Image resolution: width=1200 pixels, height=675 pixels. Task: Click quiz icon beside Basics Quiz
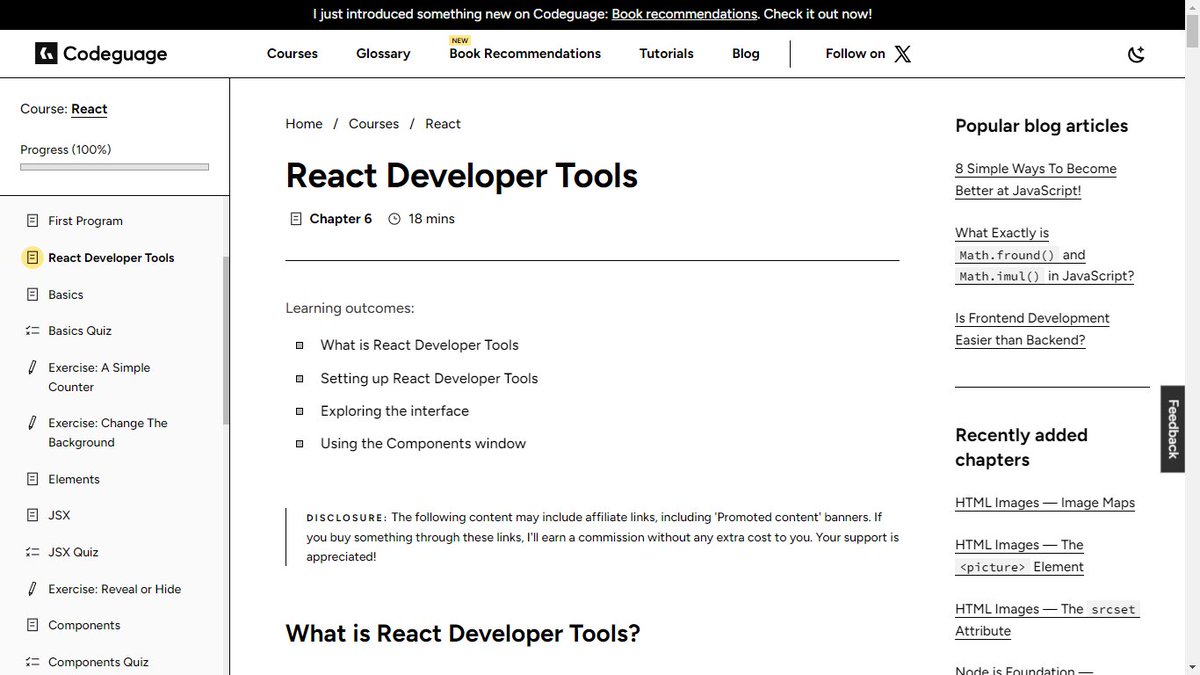[32, 331]
